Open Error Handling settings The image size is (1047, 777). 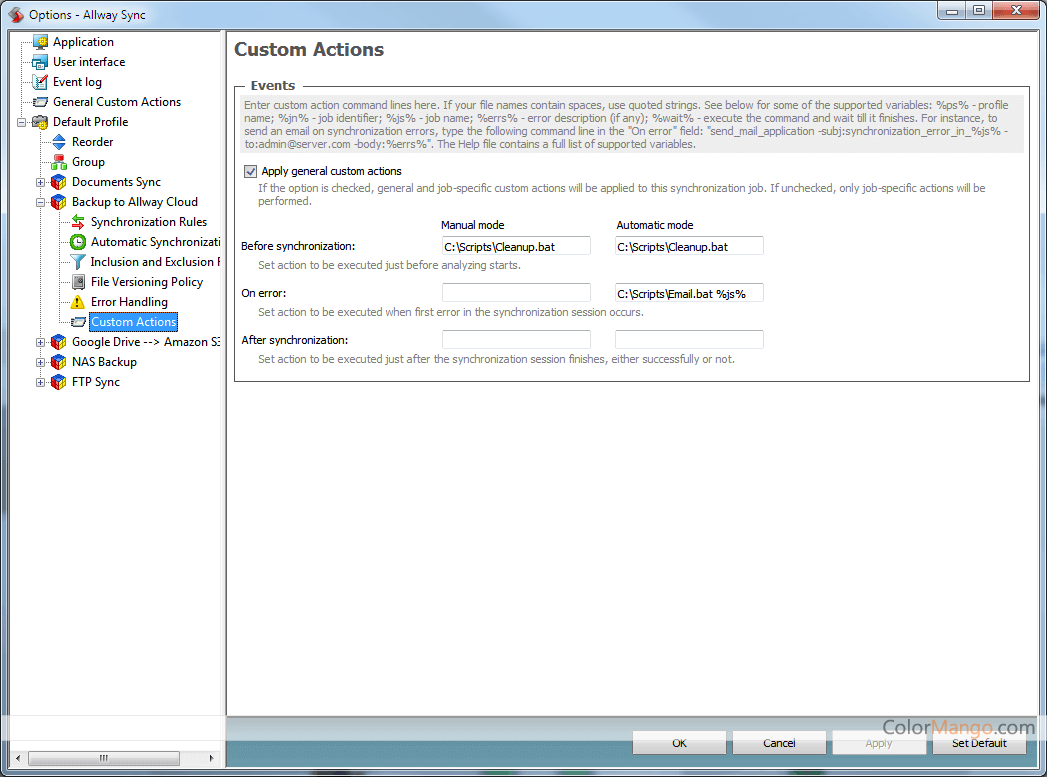coord(129,302)
